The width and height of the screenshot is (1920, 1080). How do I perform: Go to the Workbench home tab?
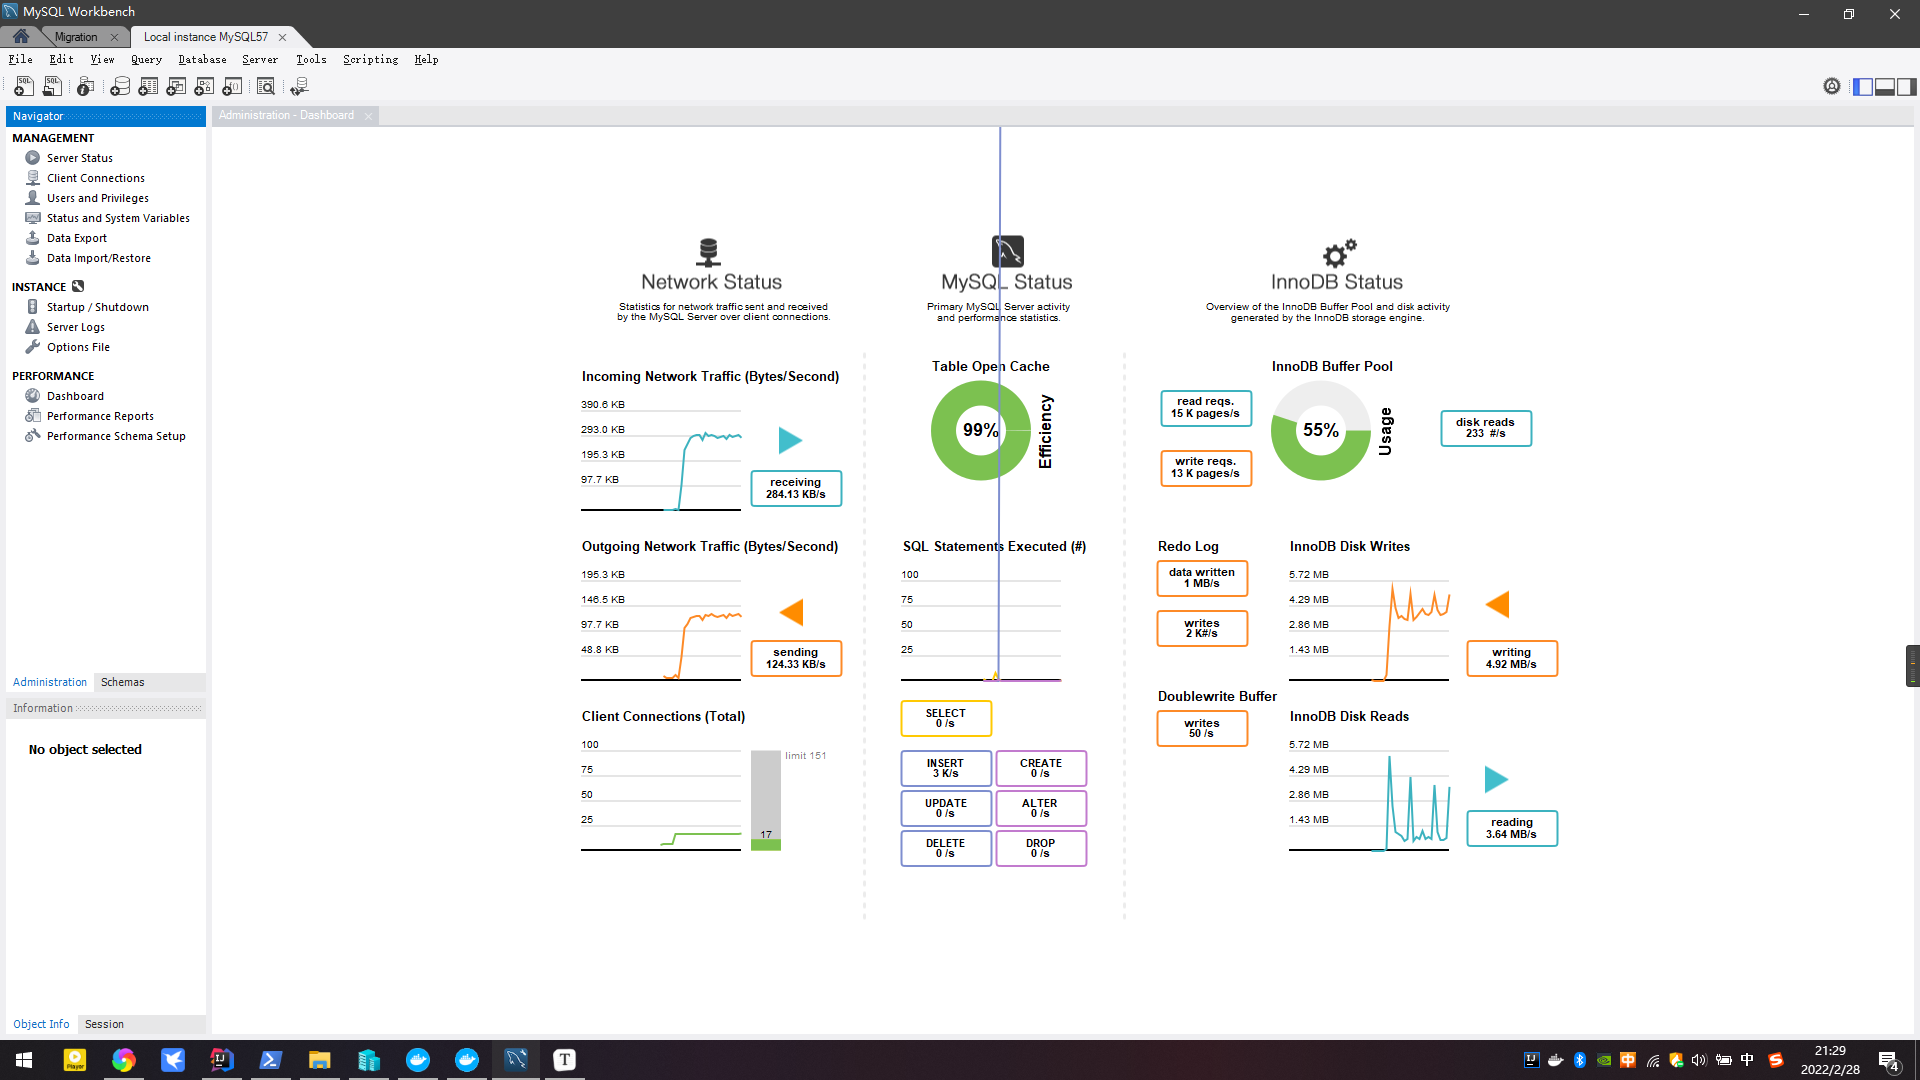tap(21, 36)
